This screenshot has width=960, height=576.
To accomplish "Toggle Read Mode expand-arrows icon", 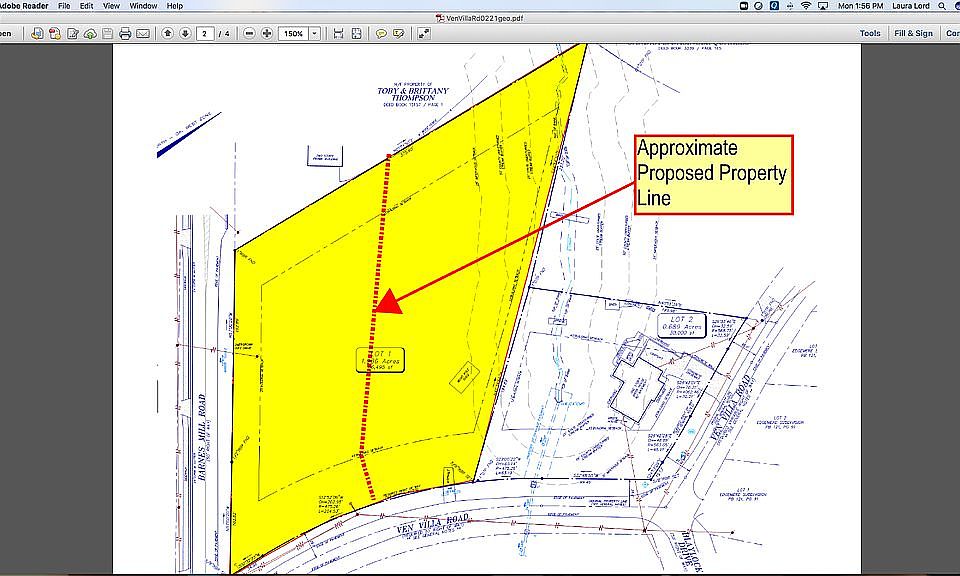I will pos(424,34).
